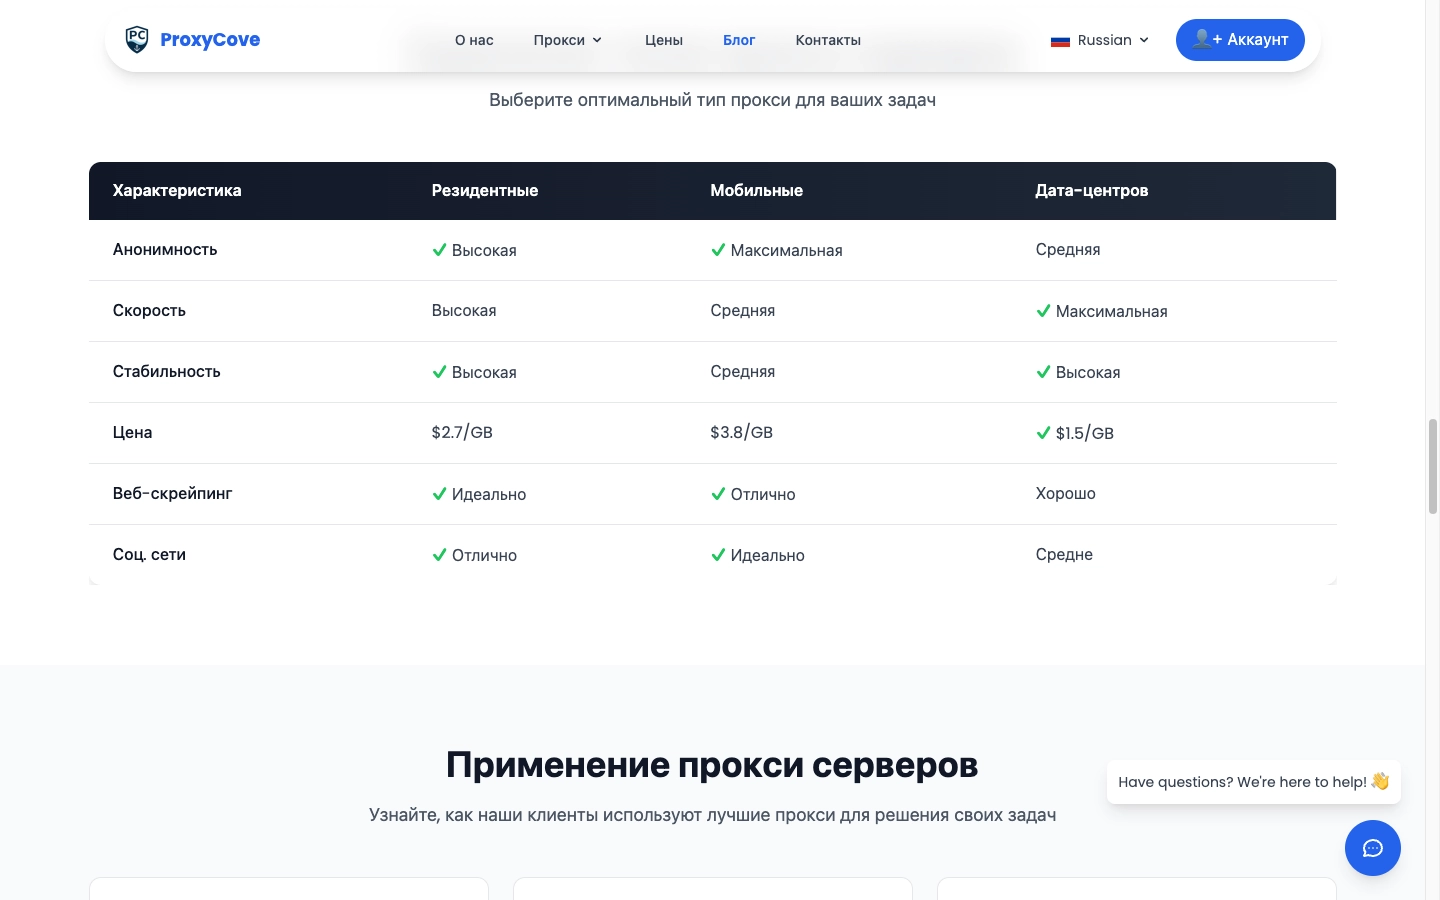This screenshot has width=1440, height=900.
Task: Click the checkmark next to $1.5/GB
Action: (x=1043, y=433)
